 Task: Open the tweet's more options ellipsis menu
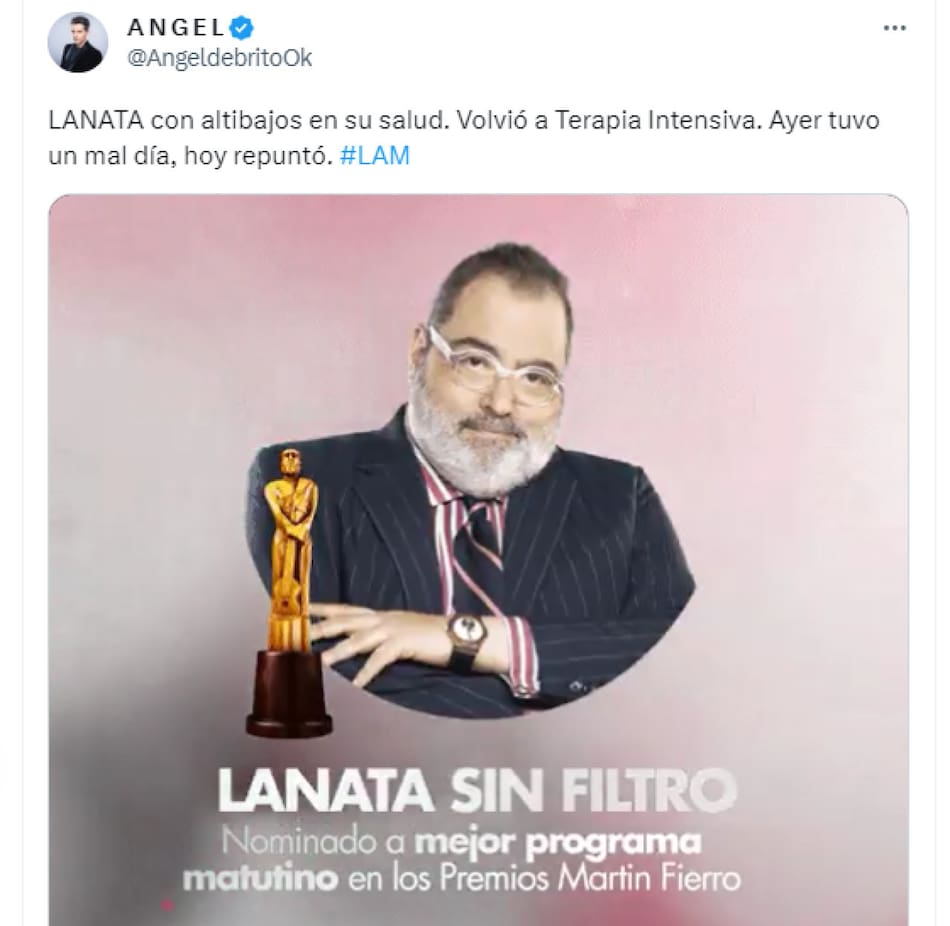click(894, 28)
